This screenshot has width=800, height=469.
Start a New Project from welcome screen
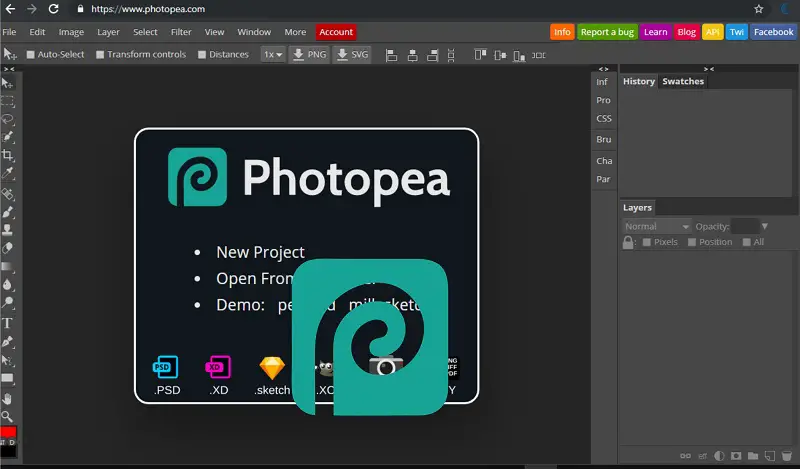pos(260,252)
